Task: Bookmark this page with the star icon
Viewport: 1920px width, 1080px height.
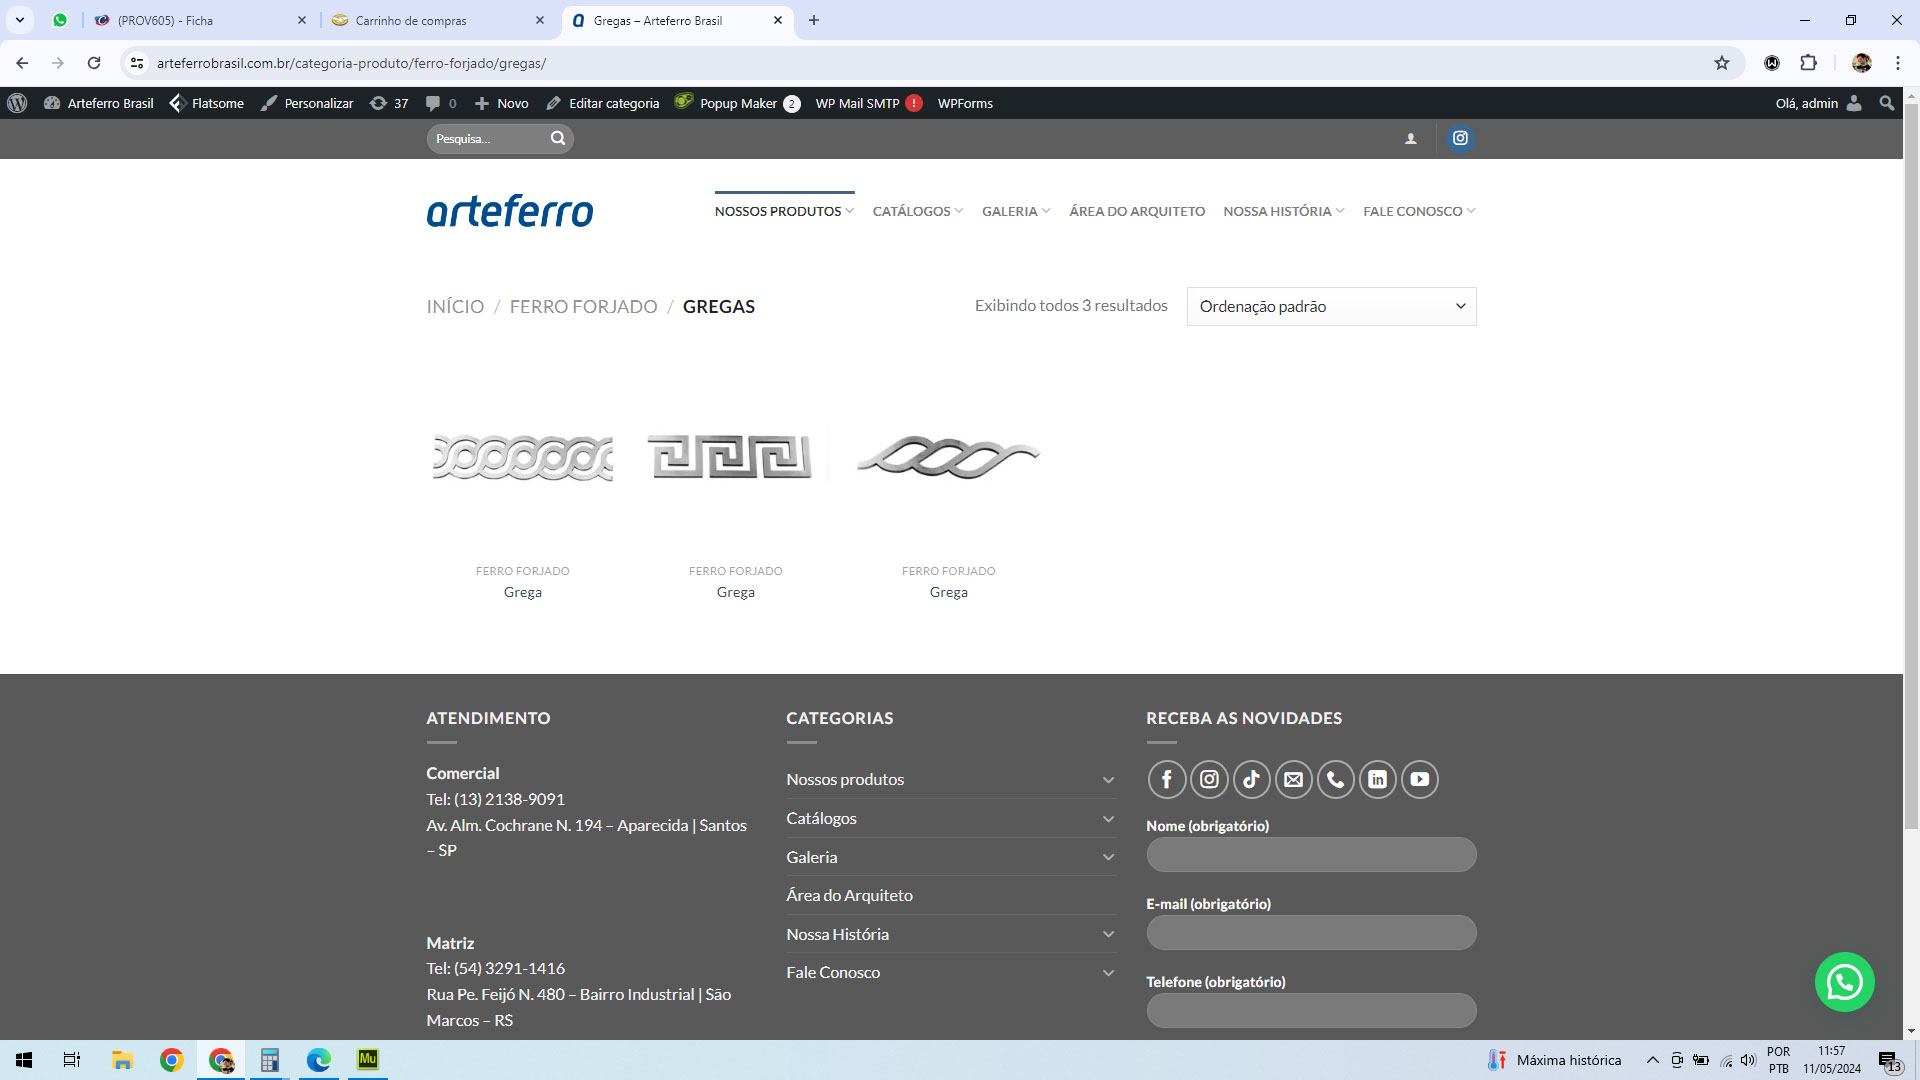Action: click(1721, 63)
